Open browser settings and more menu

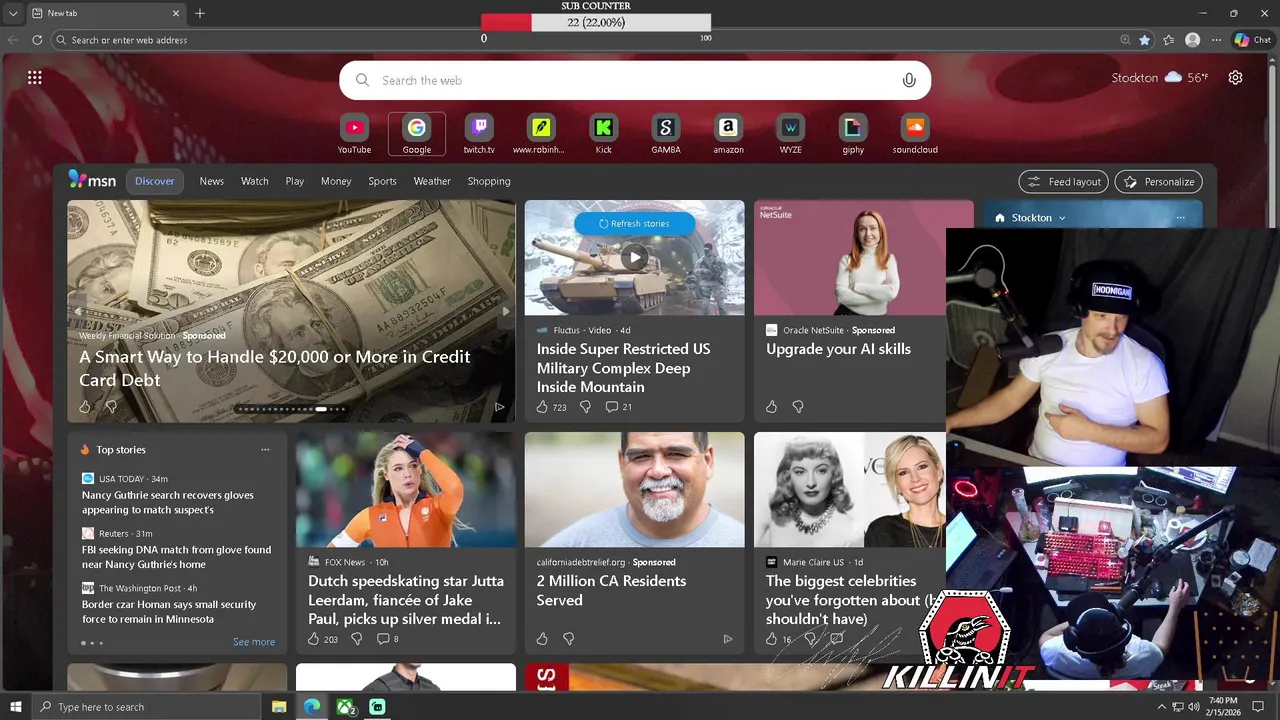click(x=1216, y=40)
